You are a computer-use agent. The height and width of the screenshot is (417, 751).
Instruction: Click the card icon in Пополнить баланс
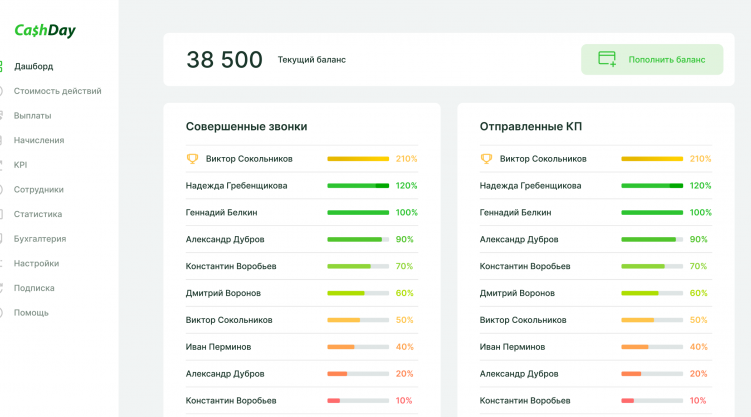point(607,59)
